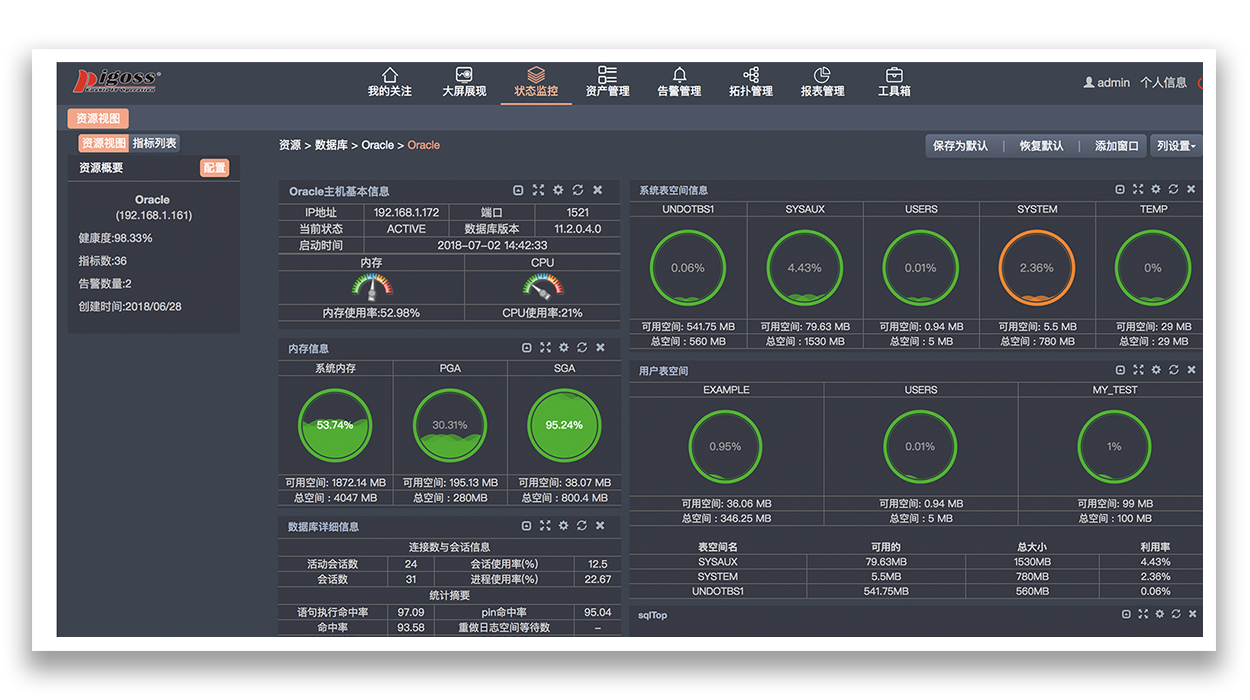This screenshot has height=700, width=1250.
Task: Click 数据库 in breadcrumb
Action: click(331, 145)
